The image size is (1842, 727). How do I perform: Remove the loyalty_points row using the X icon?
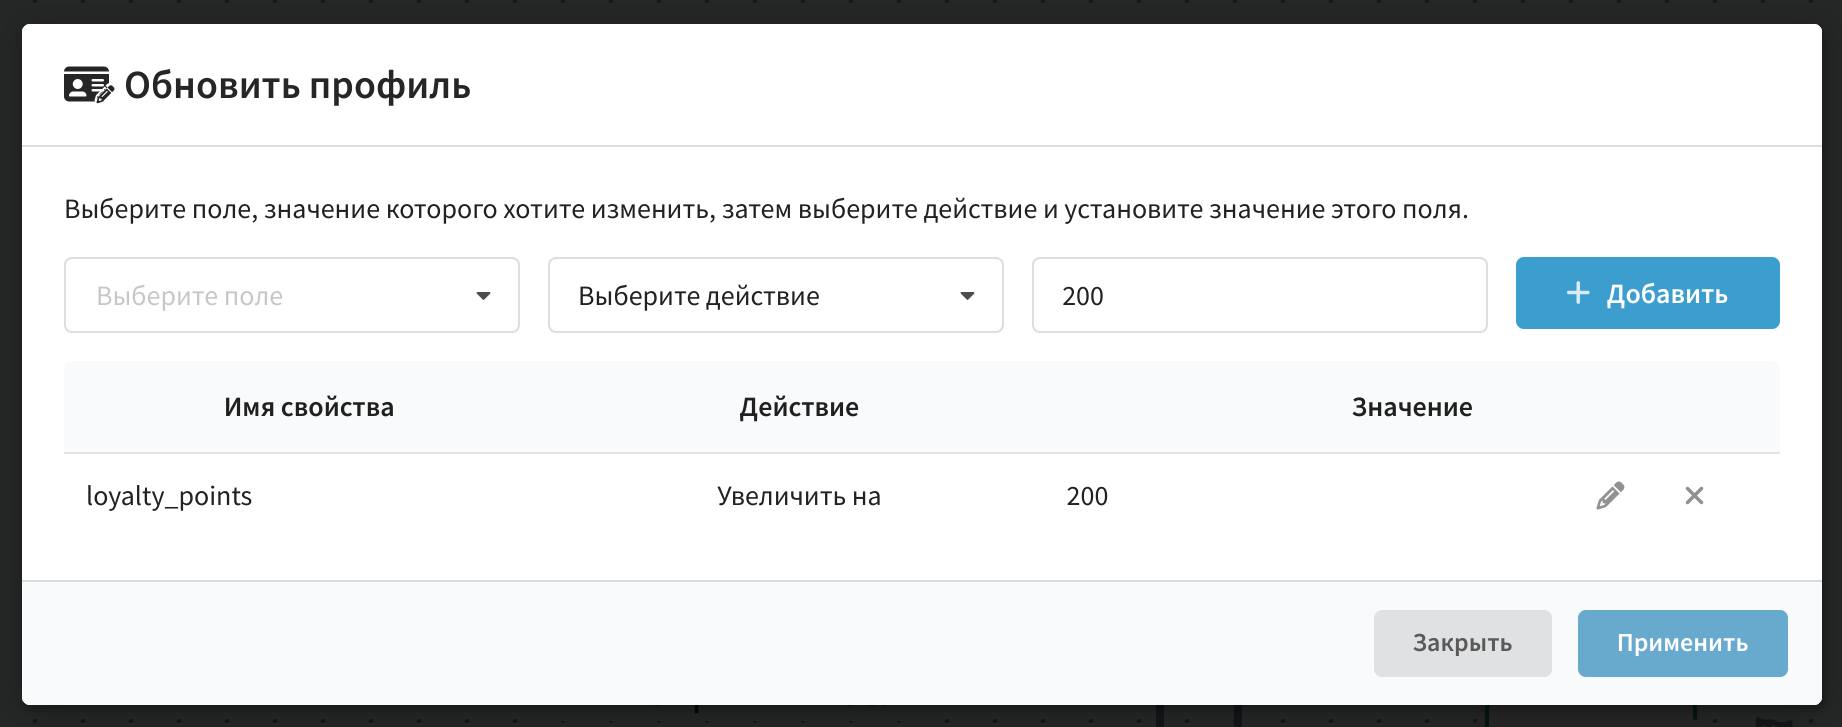tap(1694, 496)
